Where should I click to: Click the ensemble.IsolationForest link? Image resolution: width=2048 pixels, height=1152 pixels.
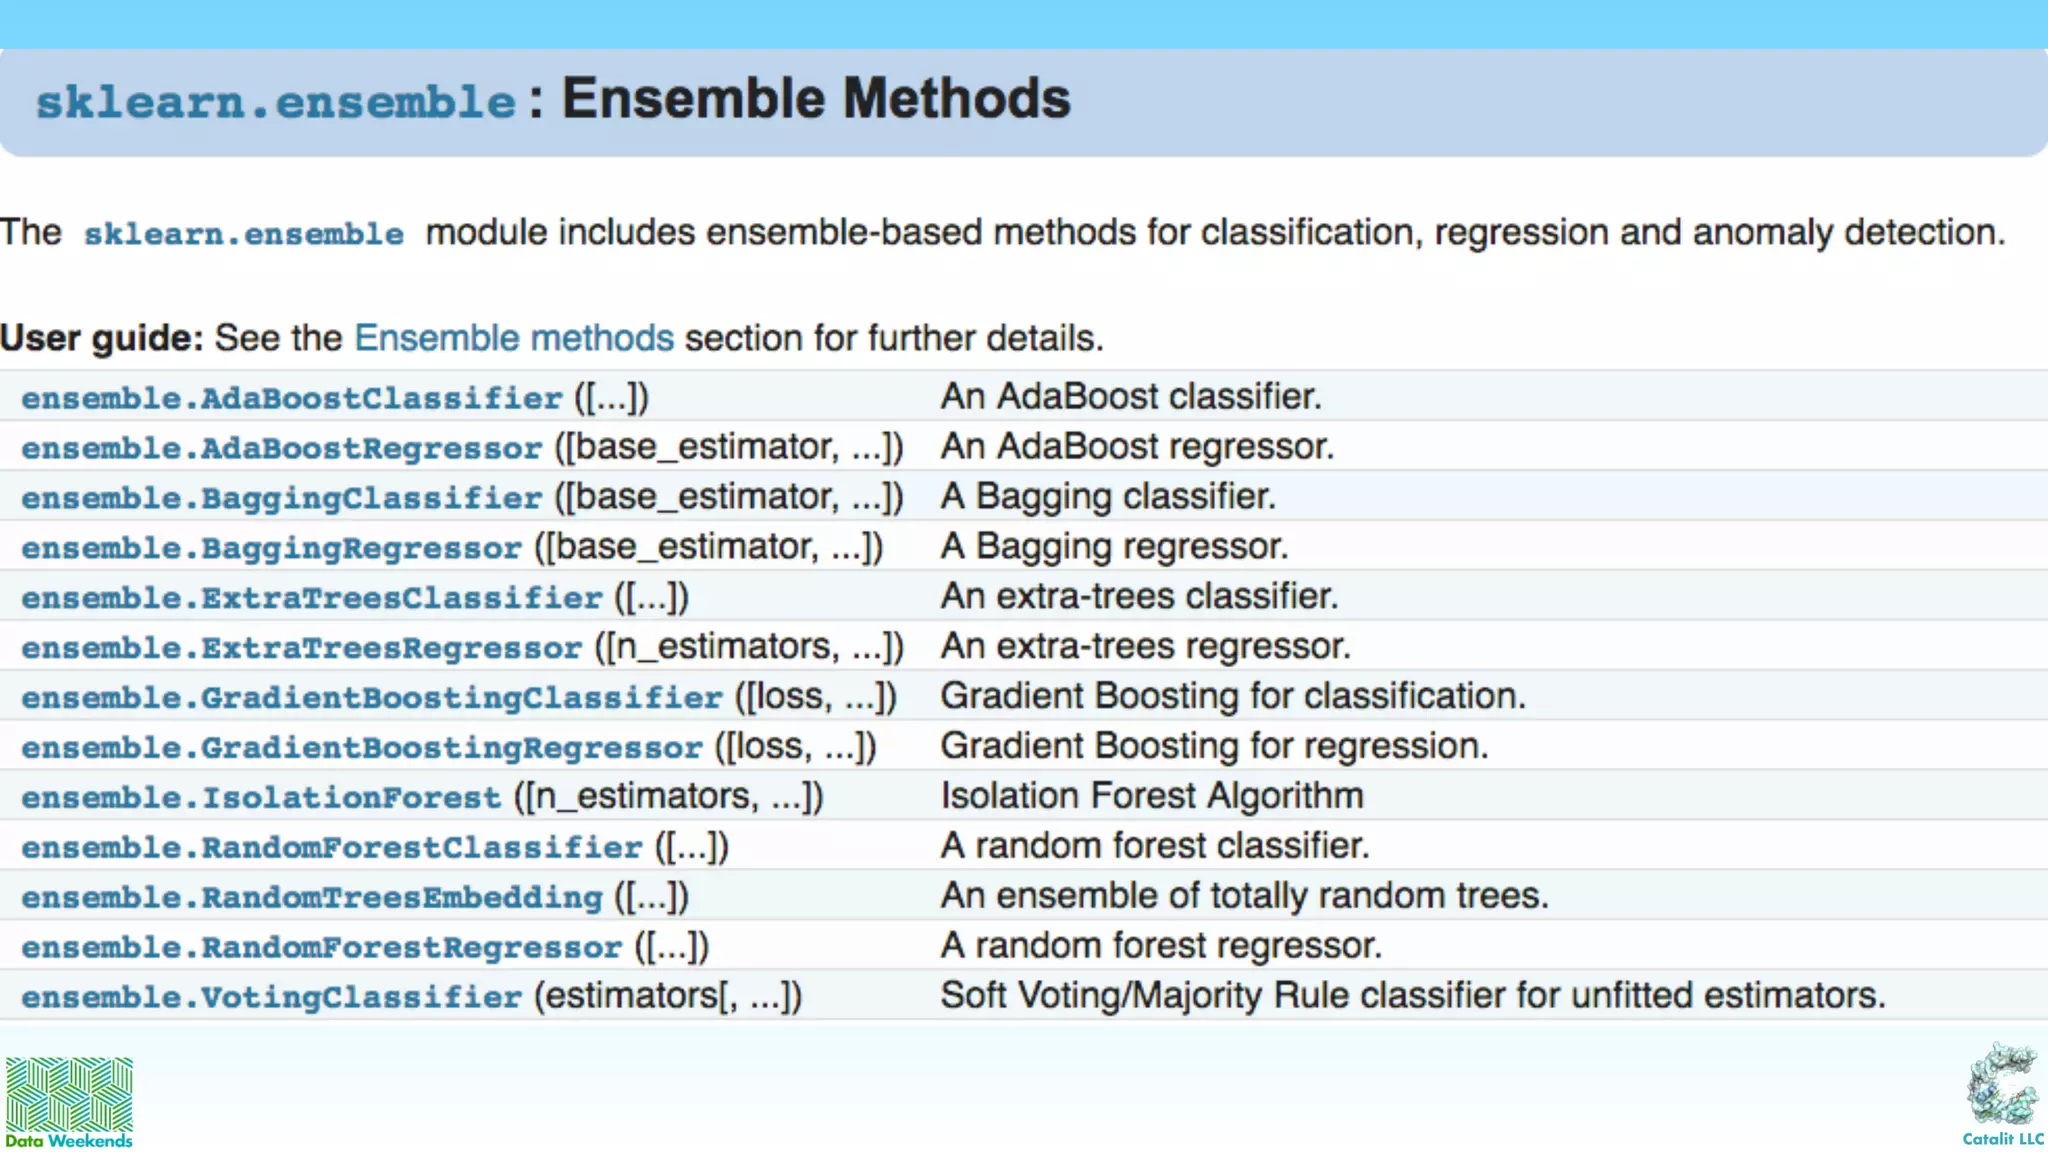[261, 797]
